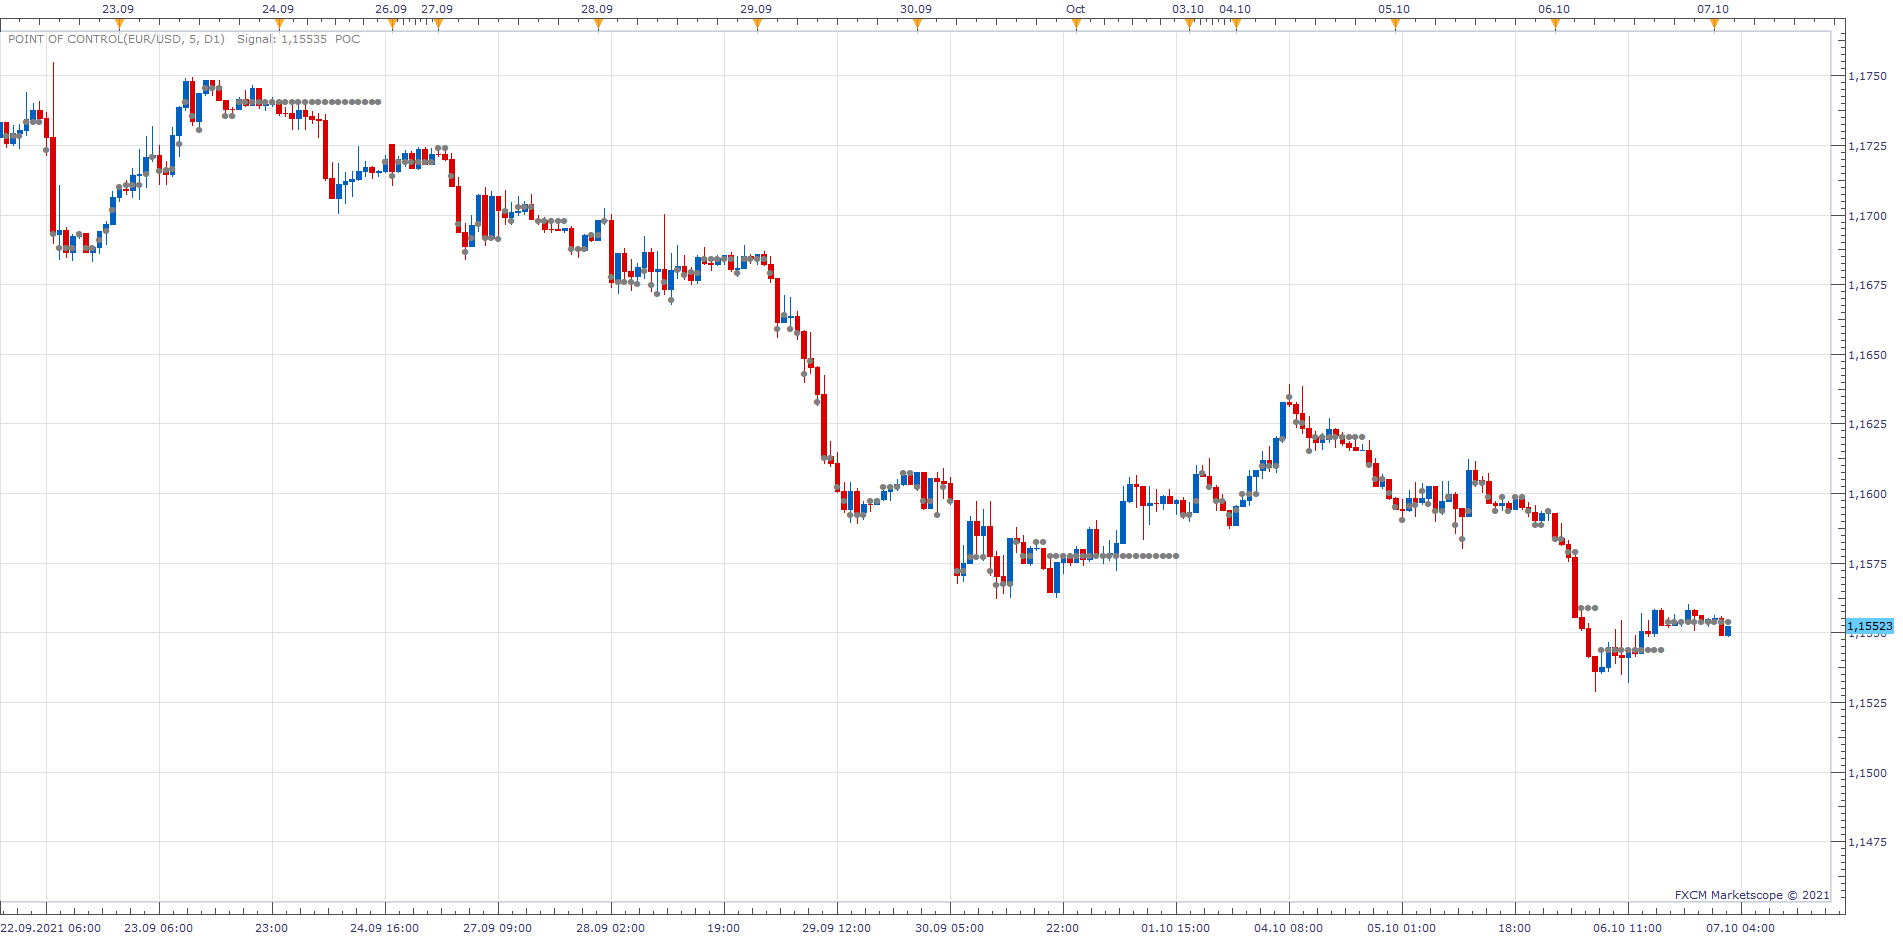This screenshot has height=940, width=1903.
Task: Click the 23.09 06:00 time axis label
Action: [x=159, y=928]
